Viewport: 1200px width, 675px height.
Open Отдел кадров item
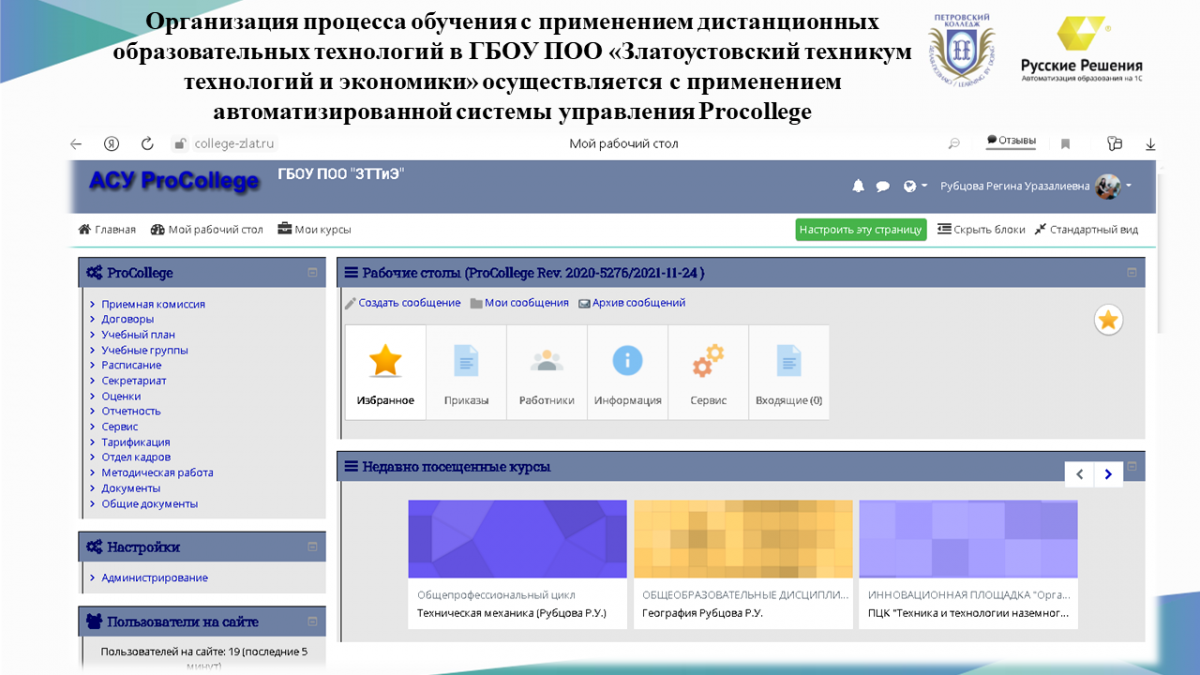tap(136, 457)
